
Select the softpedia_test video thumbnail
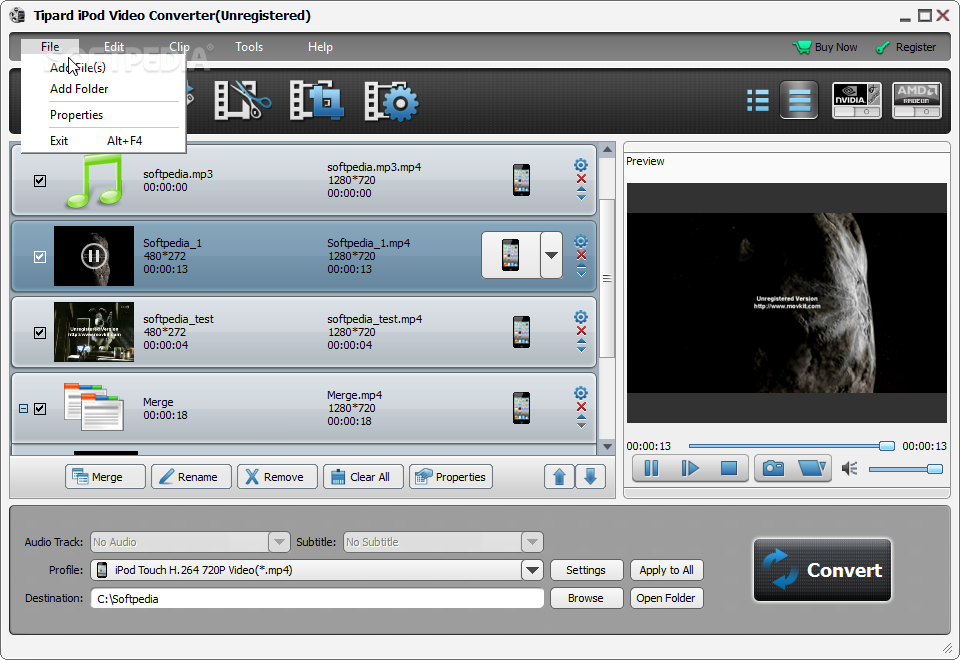point(94,332)
